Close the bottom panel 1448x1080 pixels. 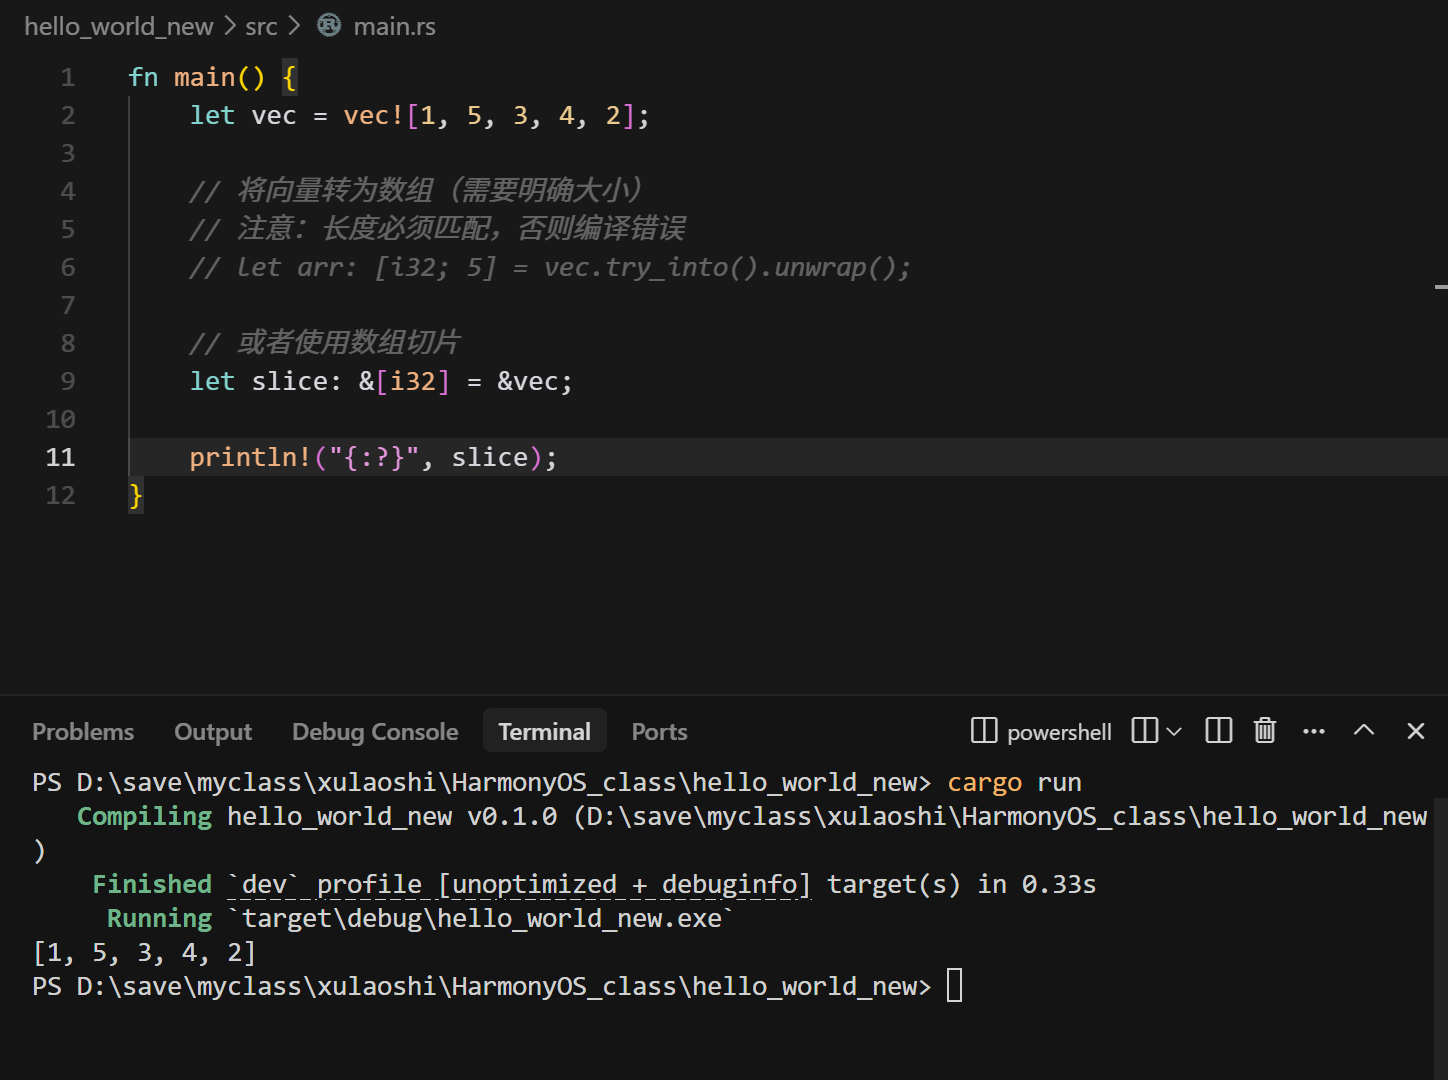[x=1415, y=731]
